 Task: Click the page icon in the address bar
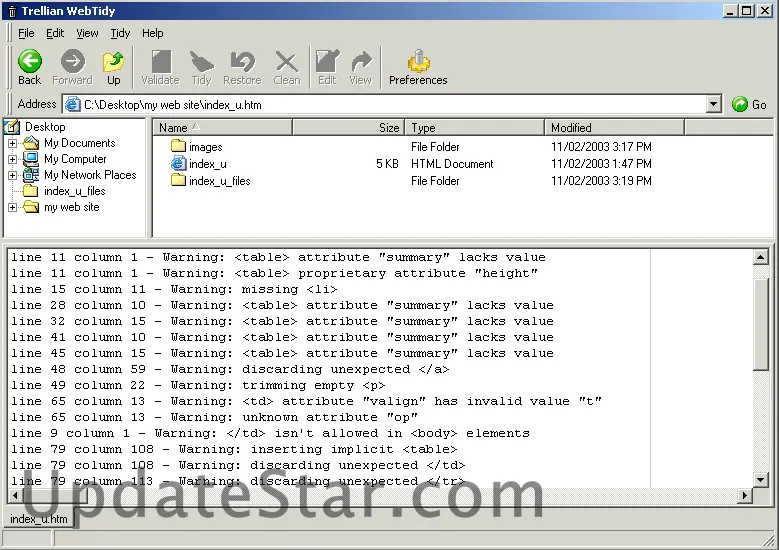pyautogui.click(x=73, y=104)
